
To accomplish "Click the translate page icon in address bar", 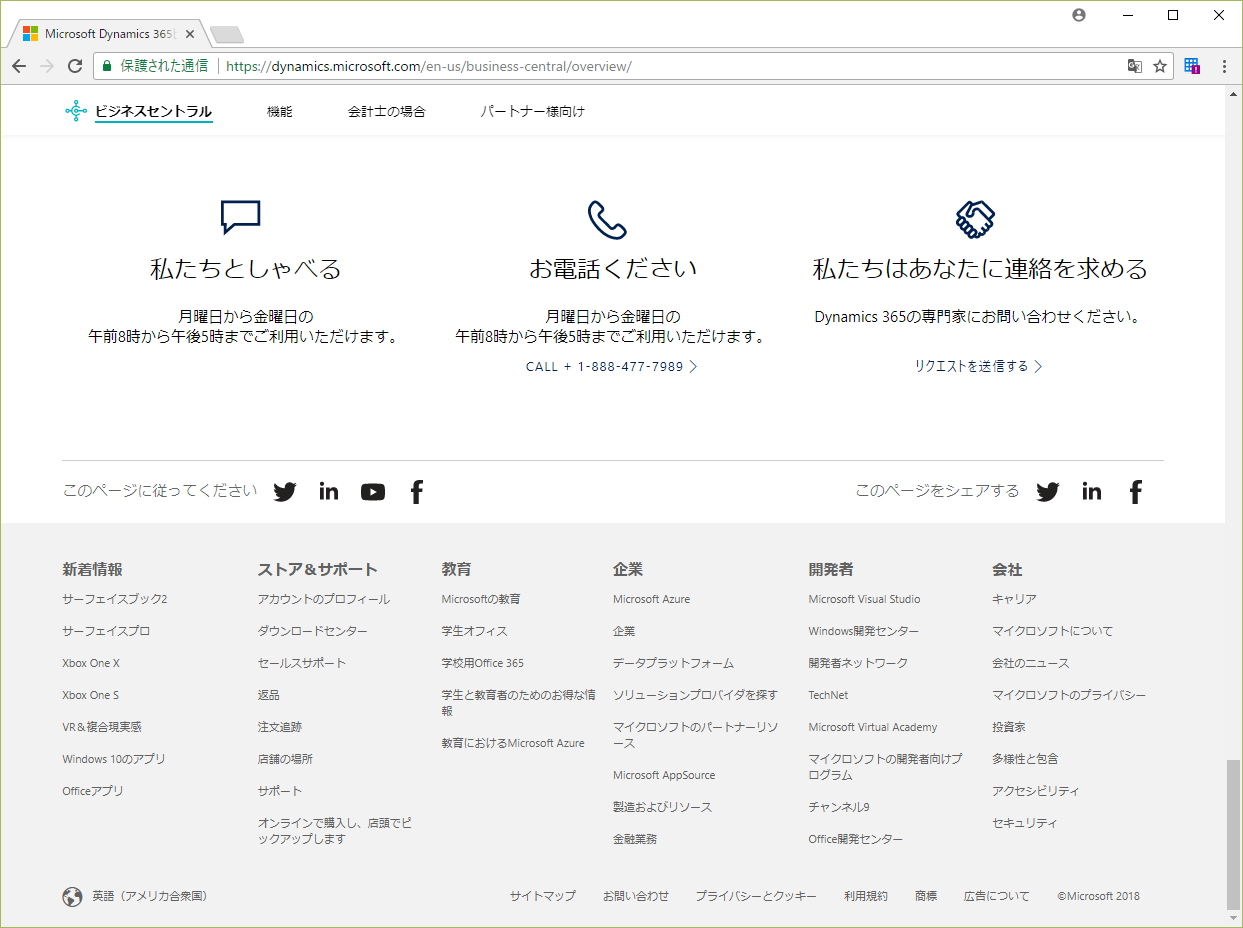I will (x=1134, y=66).
